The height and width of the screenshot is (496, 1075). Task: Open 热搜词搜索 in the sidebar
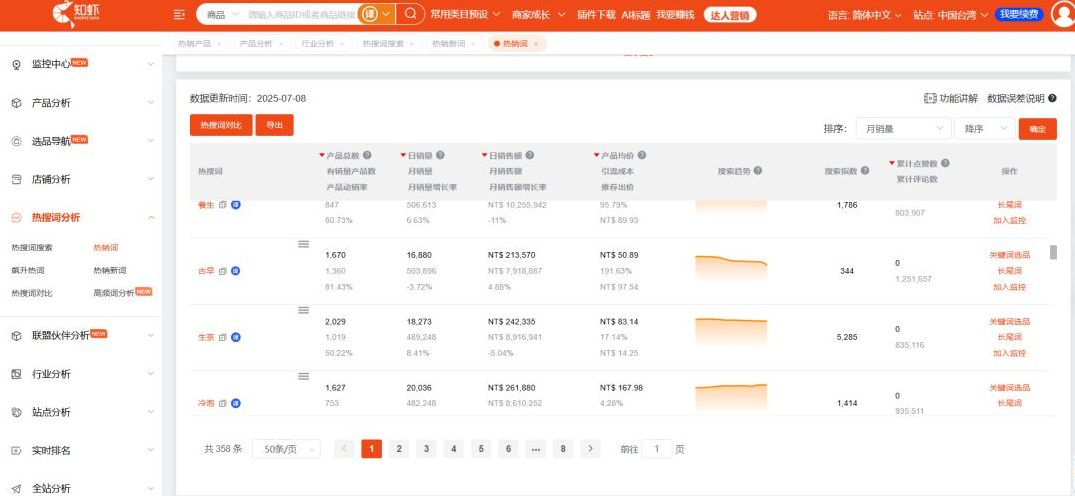point(32,248)
